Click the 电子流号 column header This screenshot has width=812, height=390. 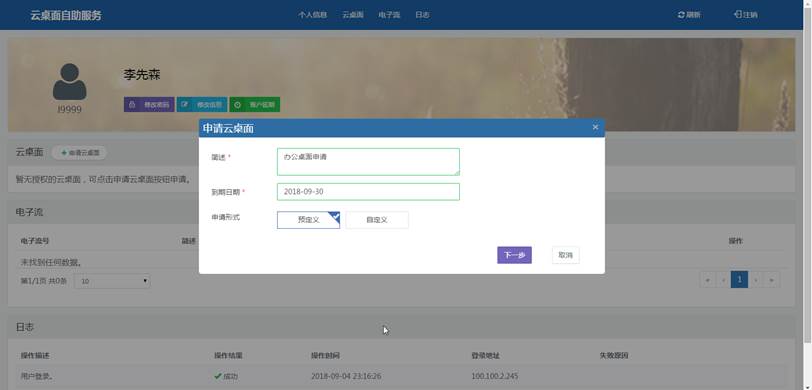pos(35,241)
